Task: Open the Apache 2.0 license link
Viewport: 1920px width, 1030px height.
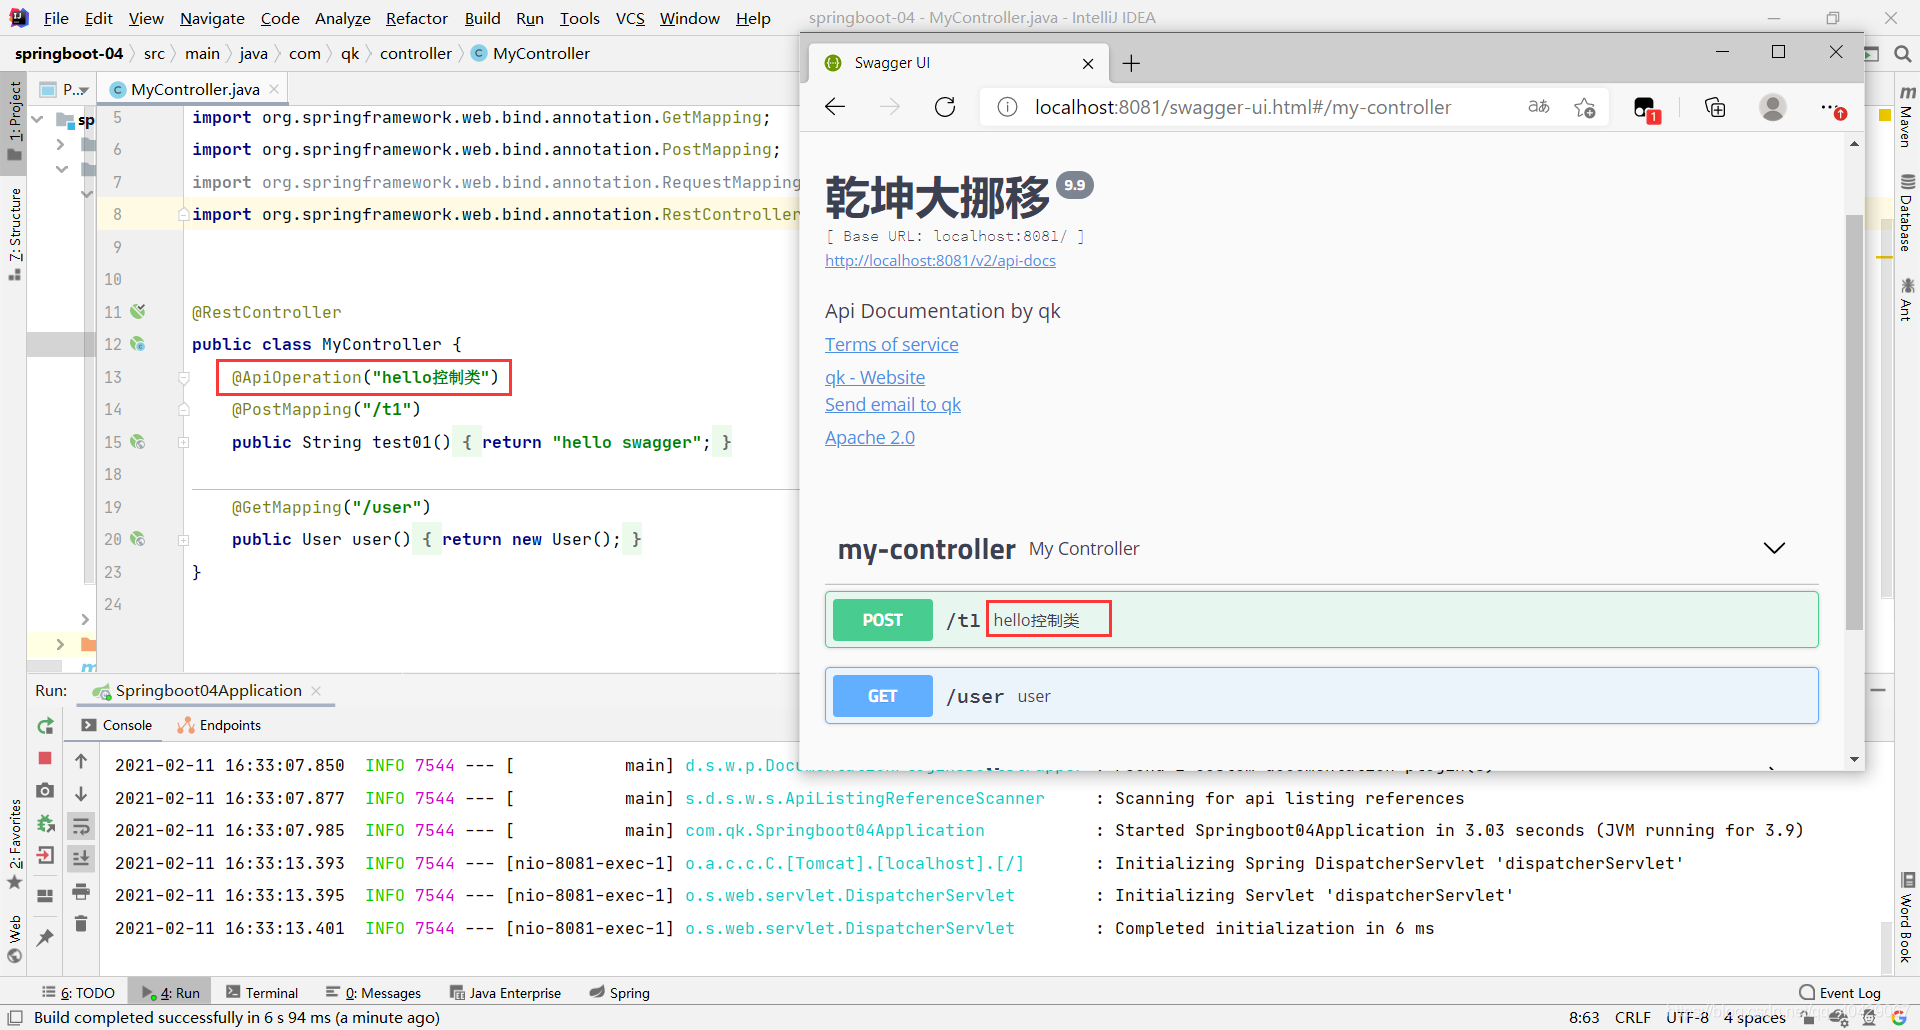Action: [x=869, y=437]
